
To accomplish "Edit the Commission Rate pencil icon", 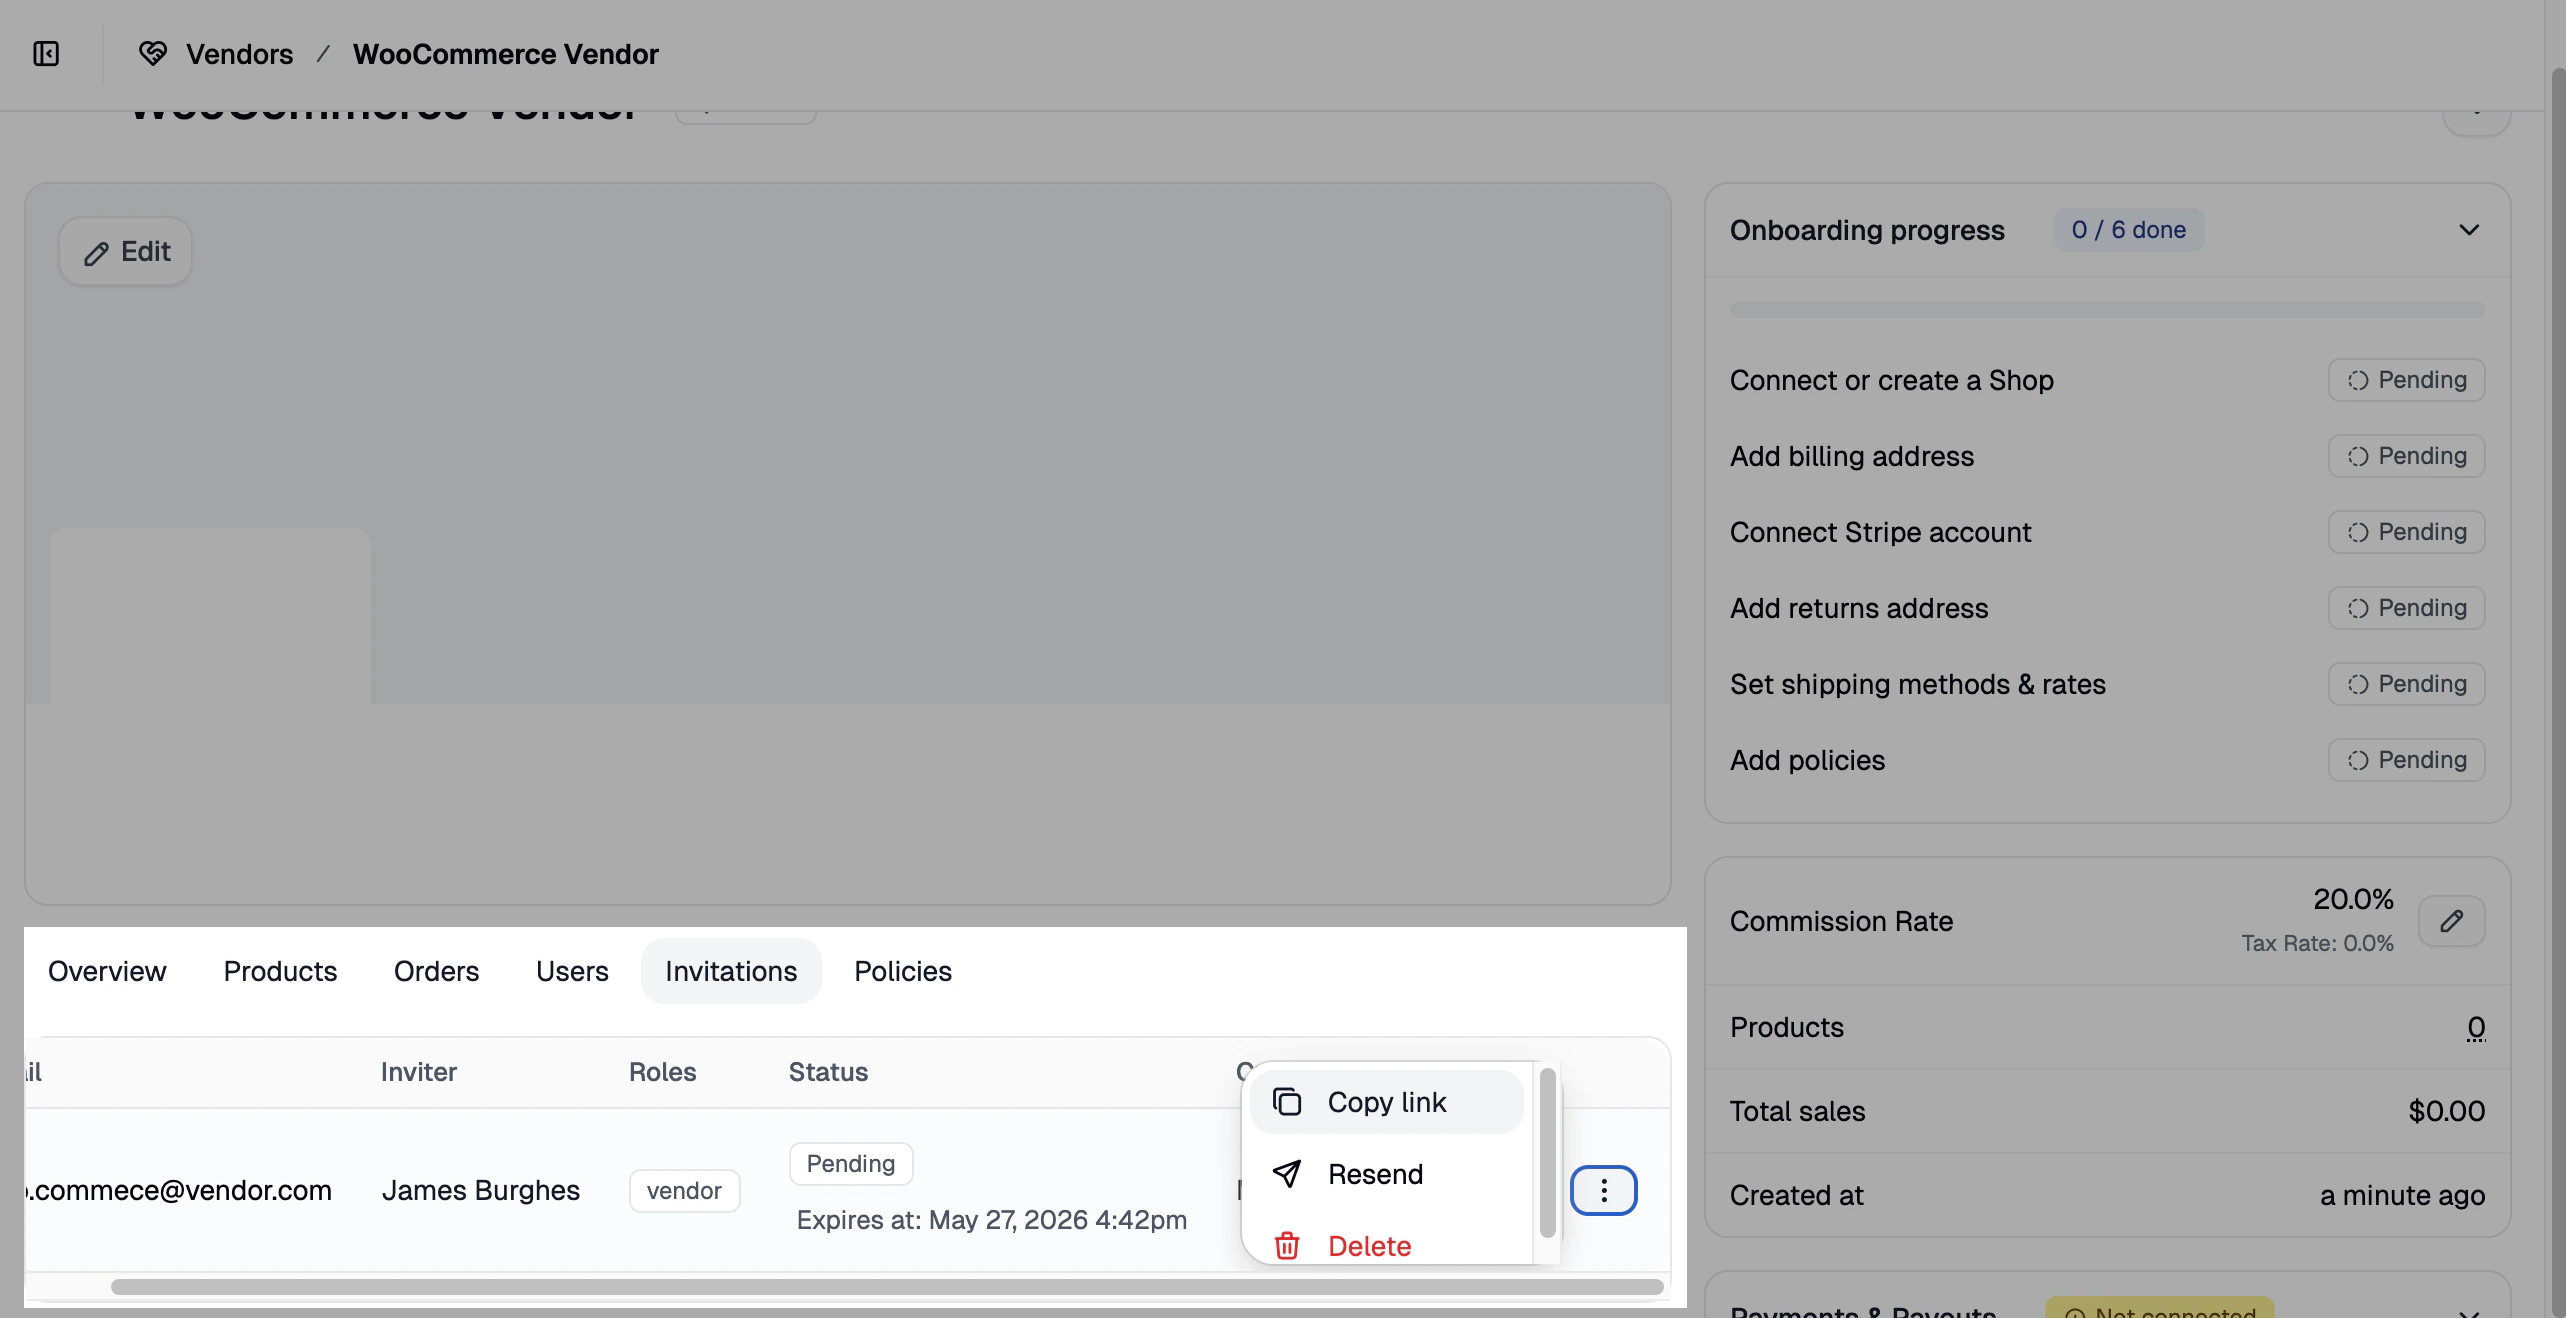I will point(2451,921).
